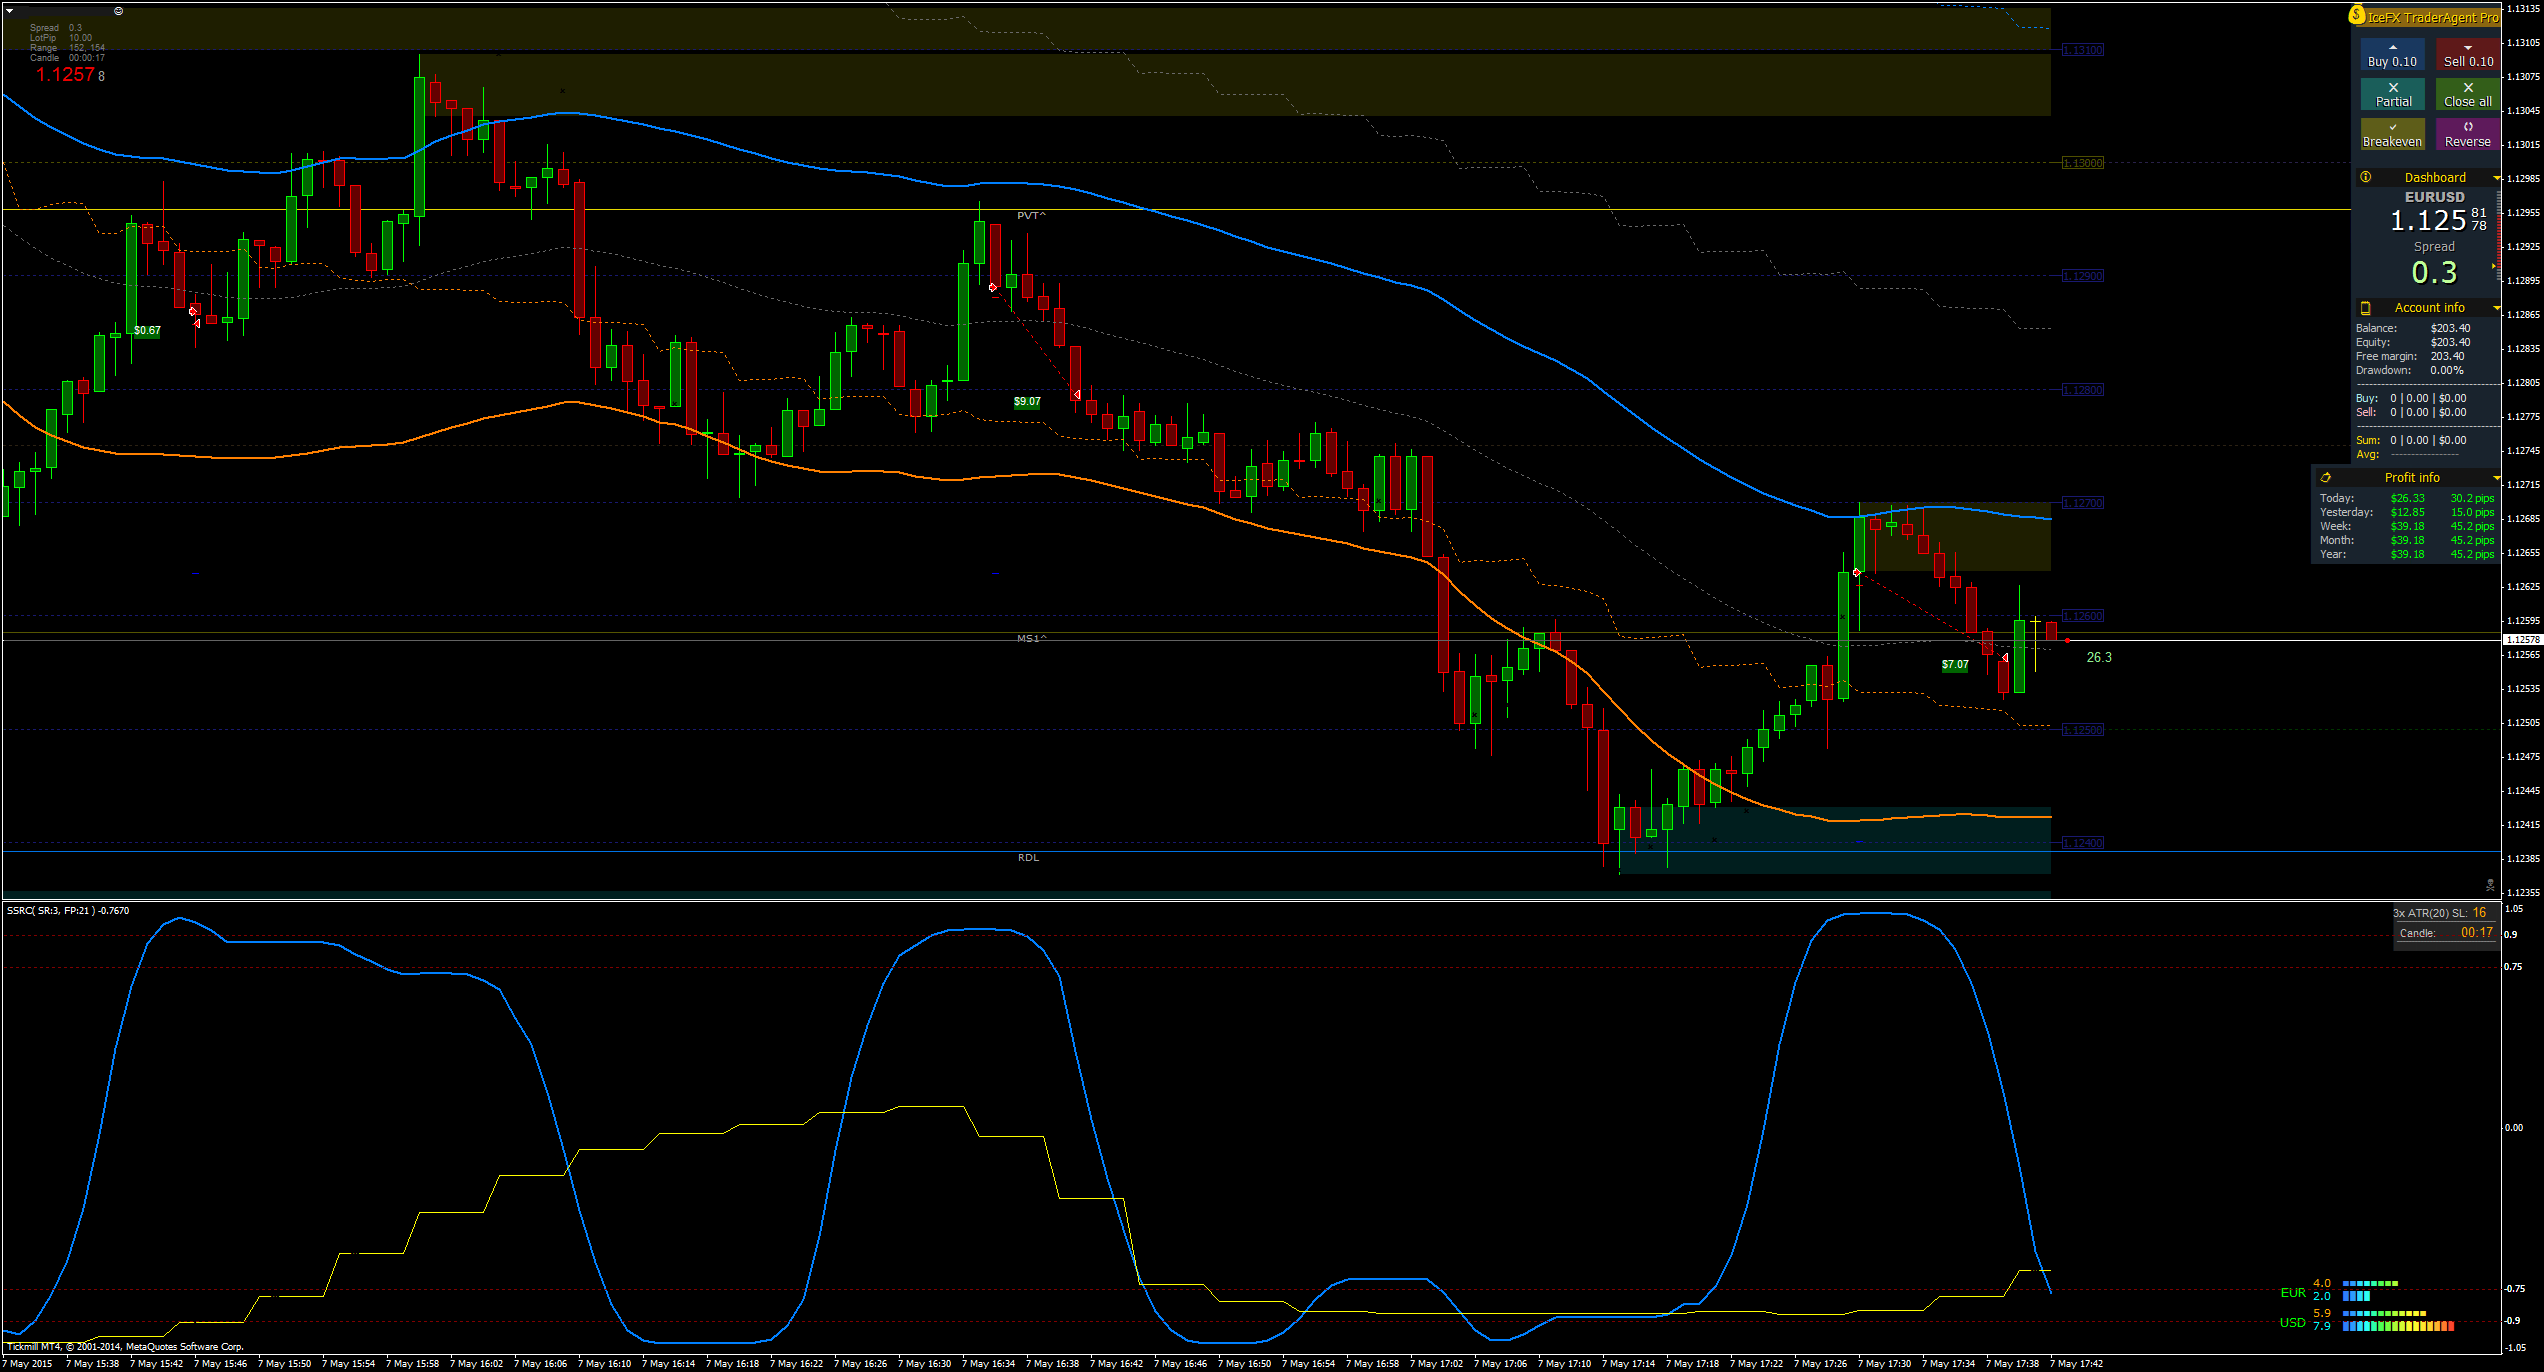
Task: Click the smiley expert advisor icon
Action: coord(118,11)
